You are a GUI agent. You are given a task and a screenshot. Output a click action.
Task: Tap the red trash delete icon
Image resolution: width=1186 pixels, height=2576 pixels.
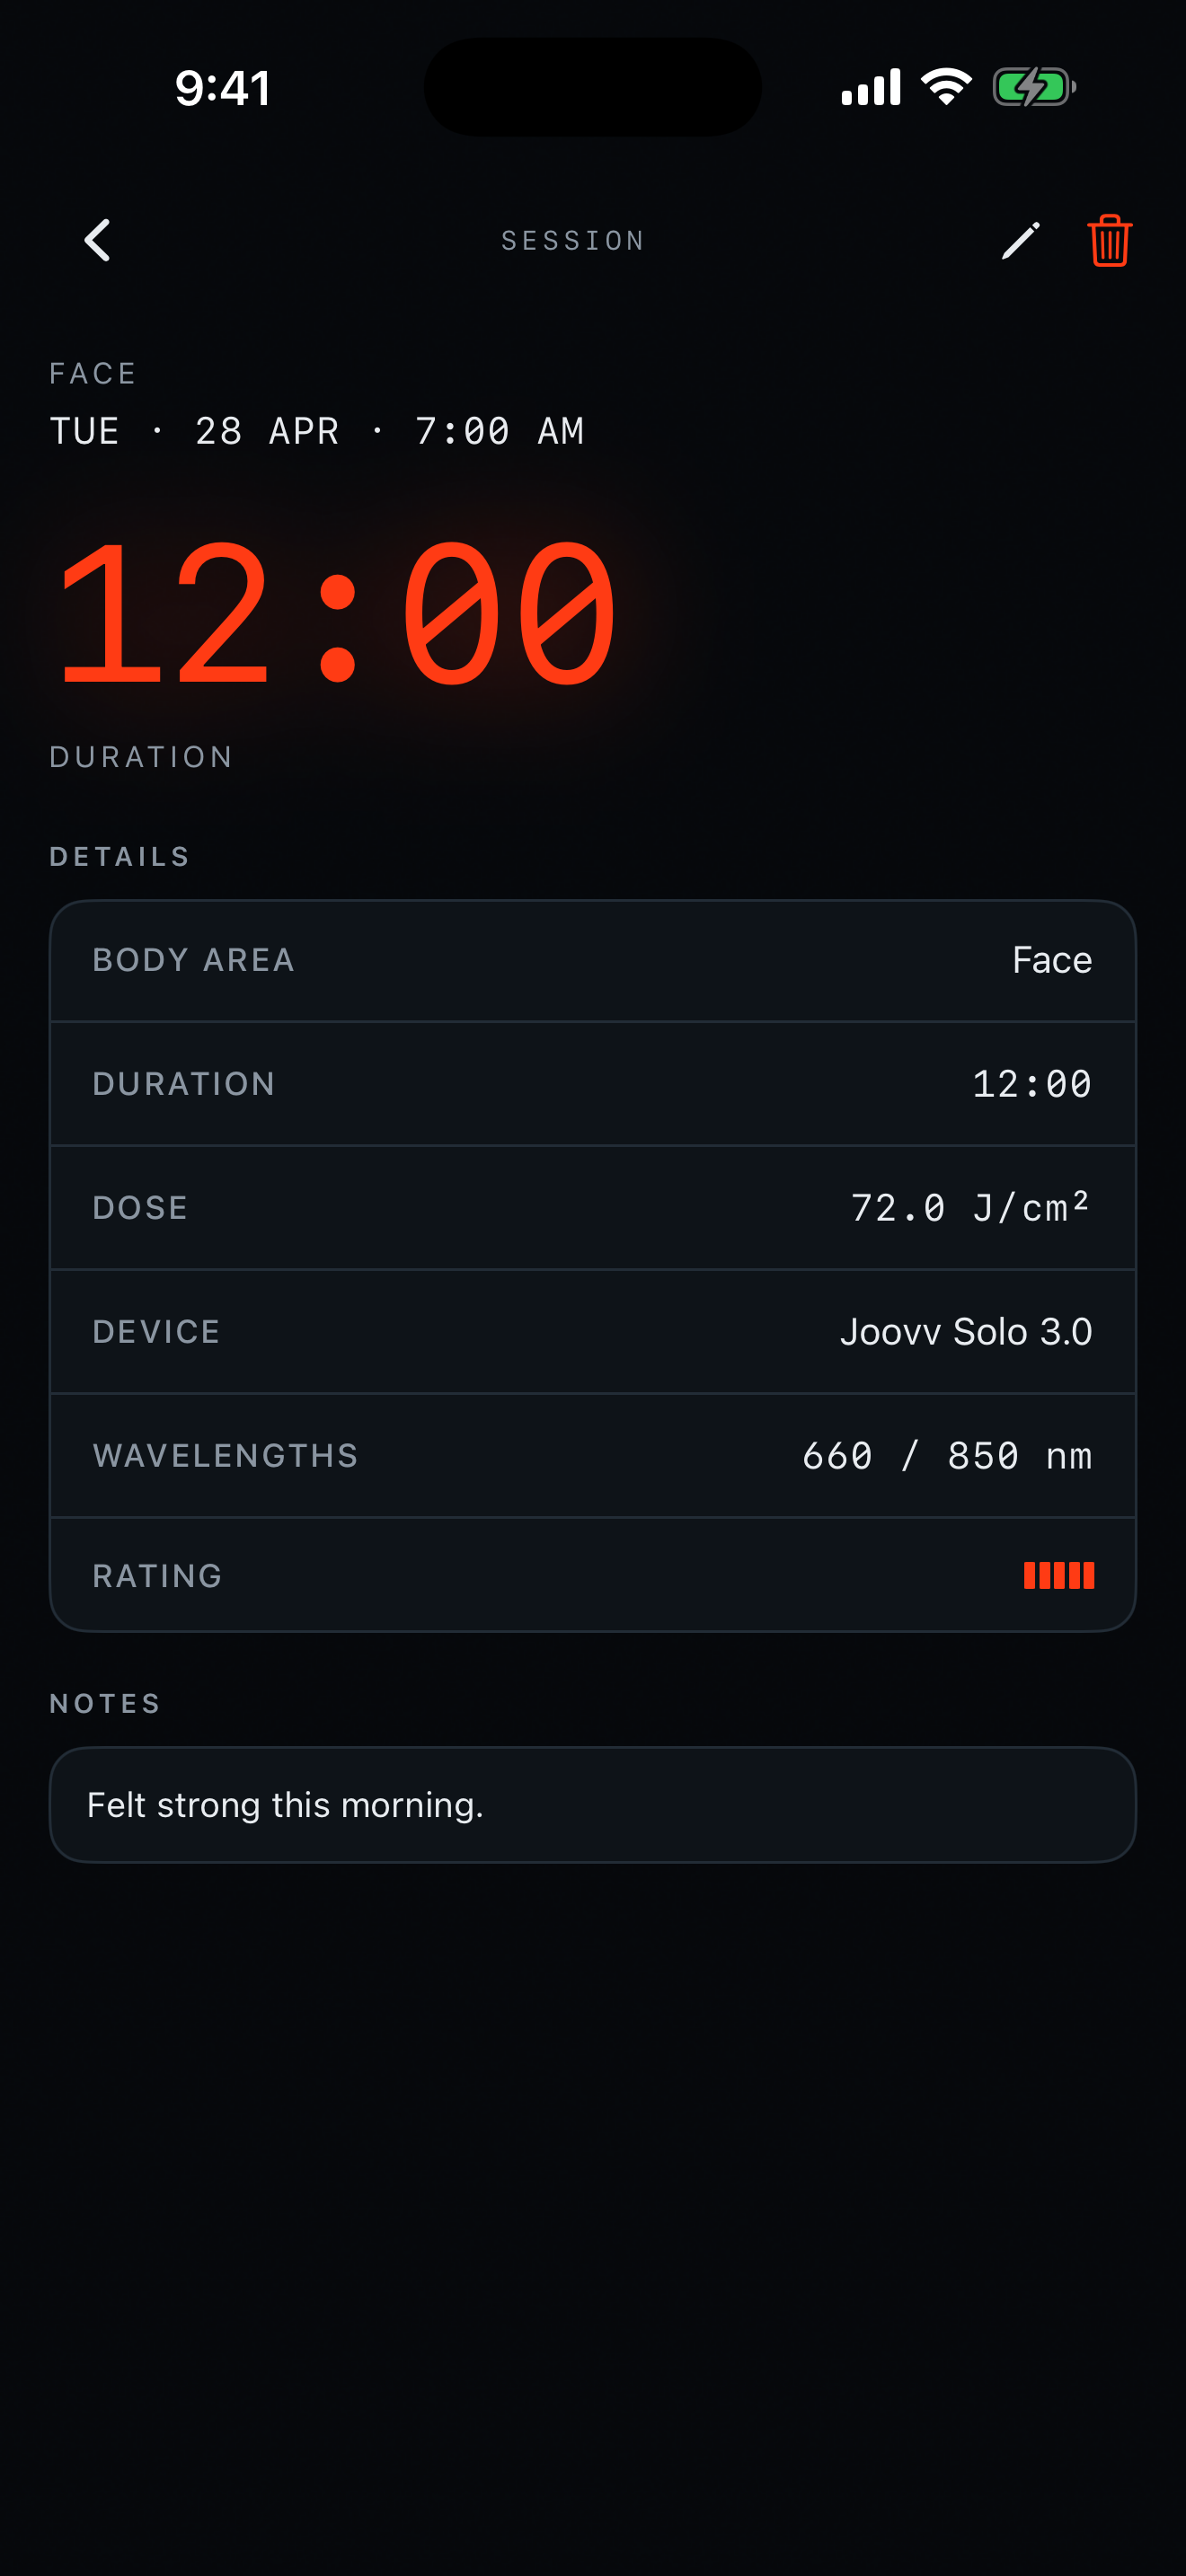pos(1108,240)
